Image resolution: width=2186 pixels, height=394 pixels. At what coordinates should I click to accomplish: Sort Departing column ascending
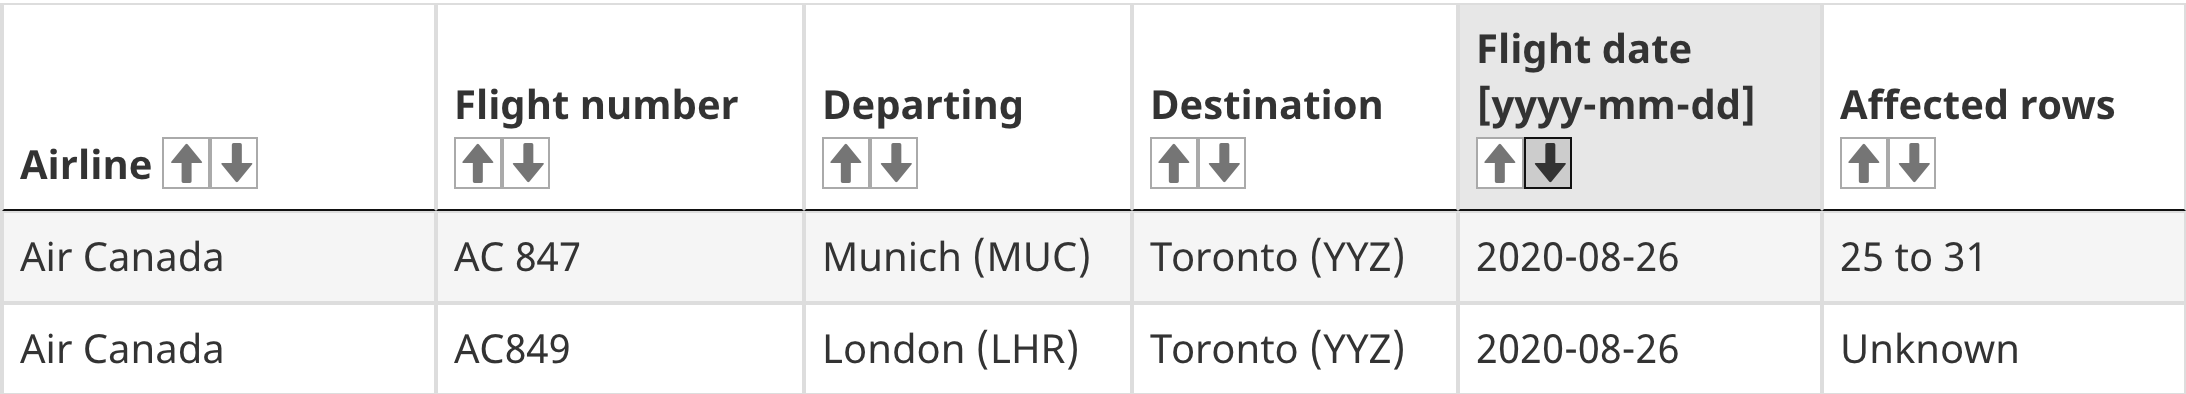pyautogui.click(x=846, y=163)
